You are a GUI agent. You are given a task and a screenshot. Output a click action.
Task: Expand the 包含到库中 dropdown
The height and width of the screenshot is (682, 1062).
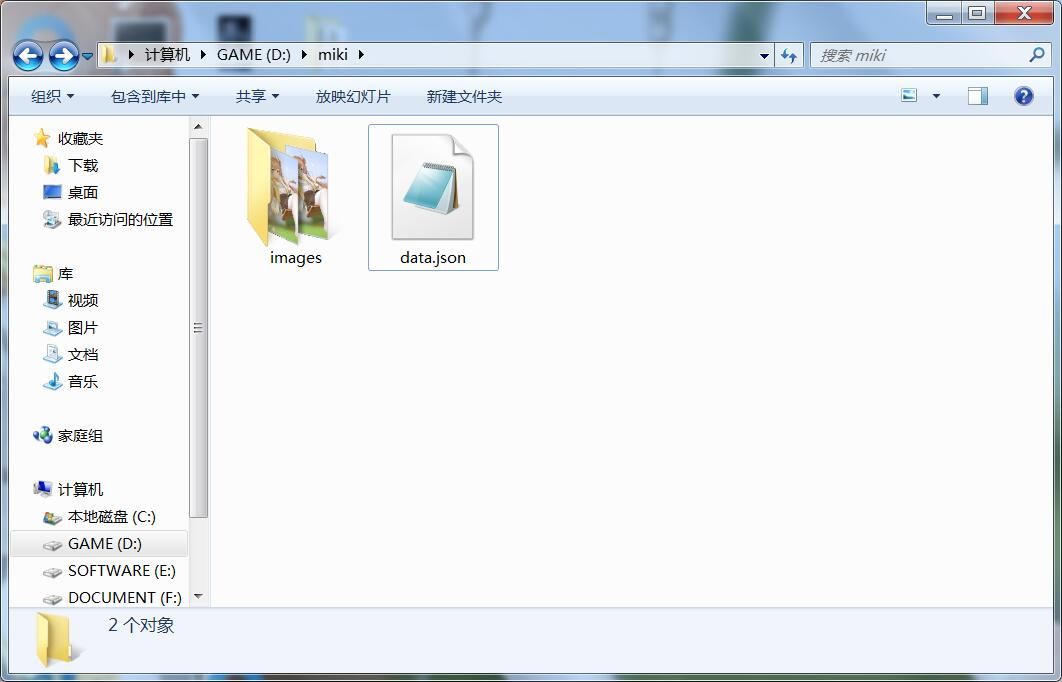click(154, 97)
